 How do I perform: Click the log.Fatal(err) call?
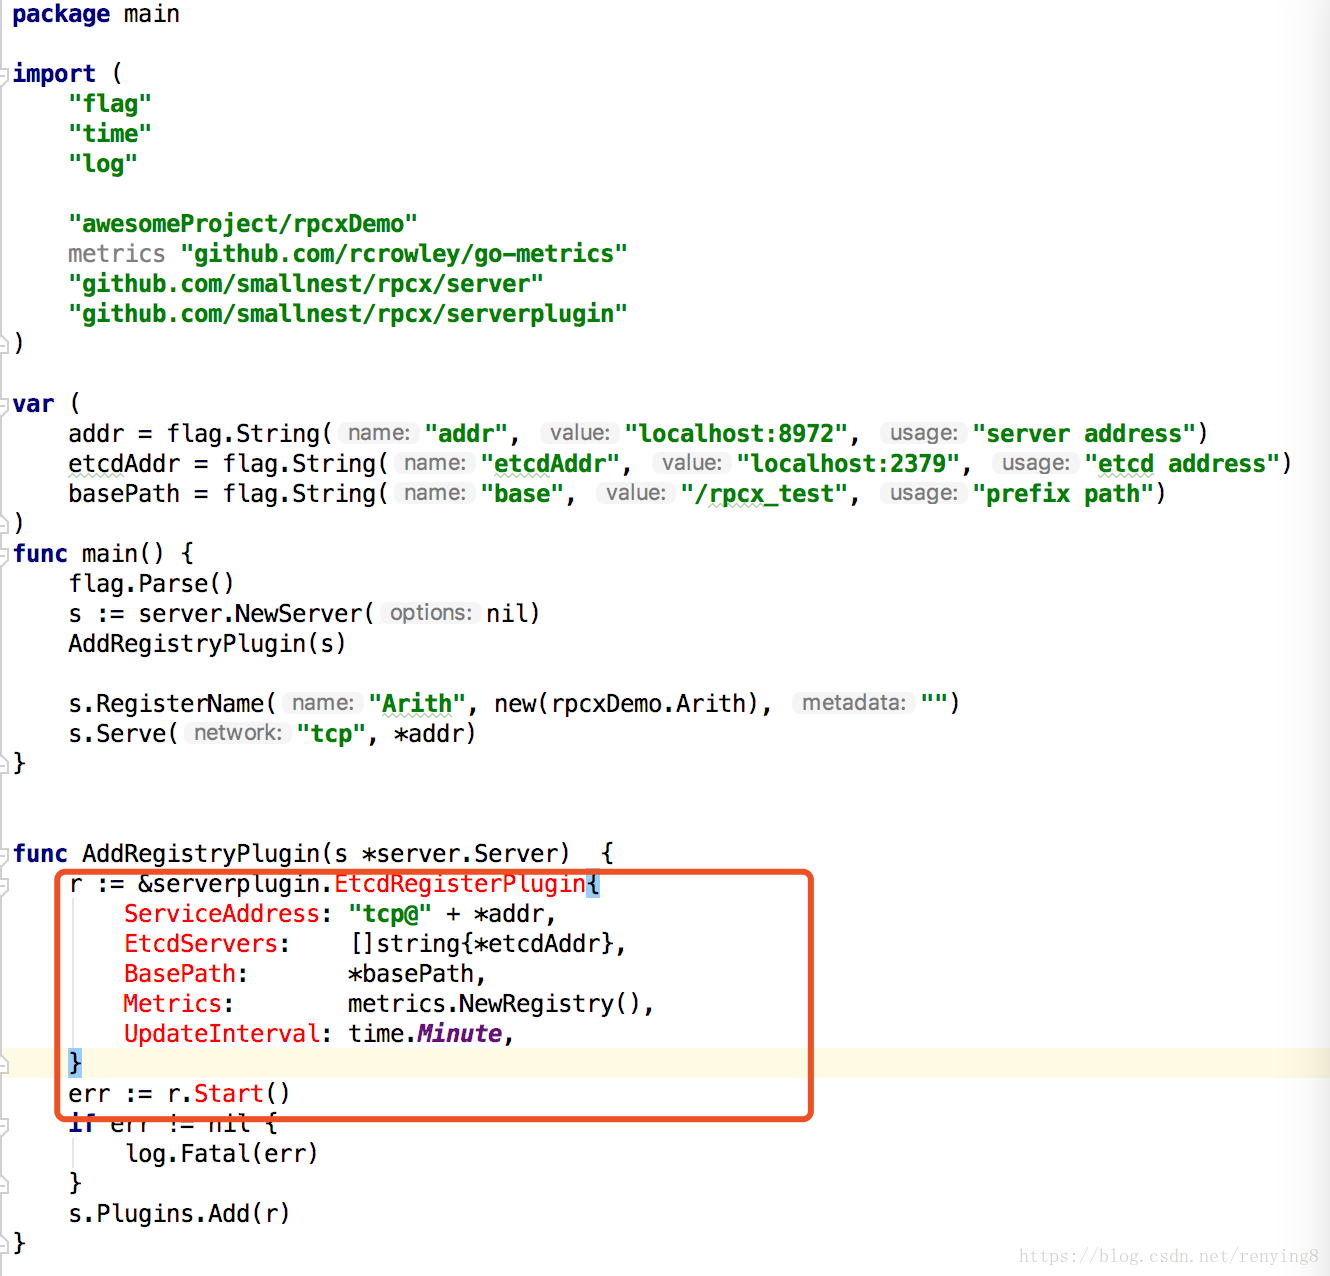221,1154
